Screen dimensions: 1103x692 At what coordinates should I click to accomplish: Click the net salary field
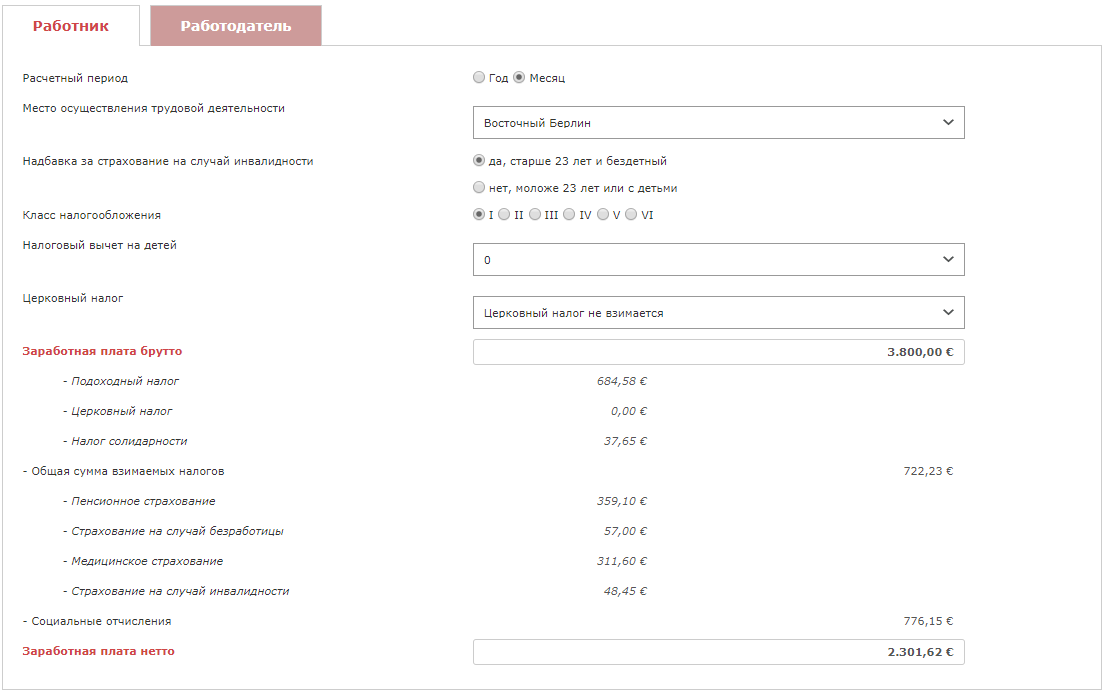(x=718, y=652)
